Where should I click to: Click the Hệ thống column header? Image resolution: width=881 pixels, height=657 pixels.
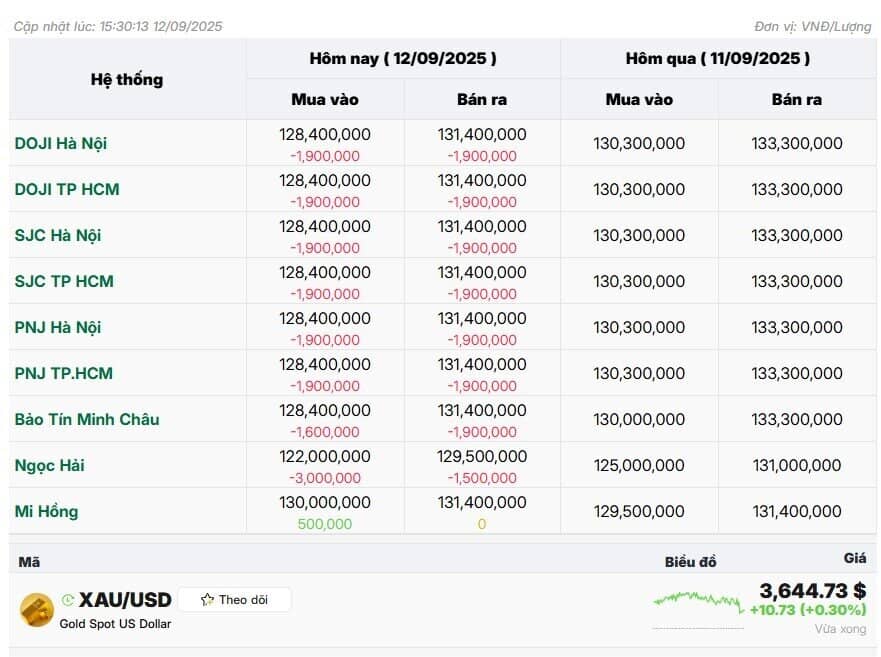pyautogui.click(x=127, y=79)
